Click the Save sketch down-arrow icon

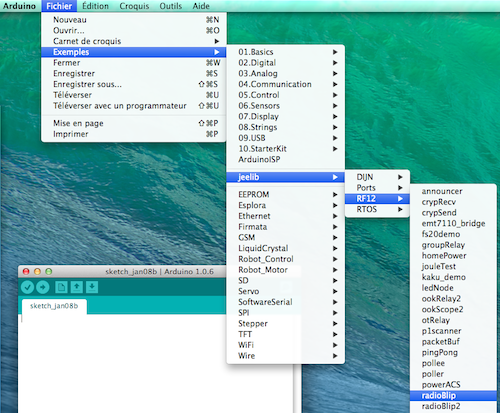[x=92, y=287]
